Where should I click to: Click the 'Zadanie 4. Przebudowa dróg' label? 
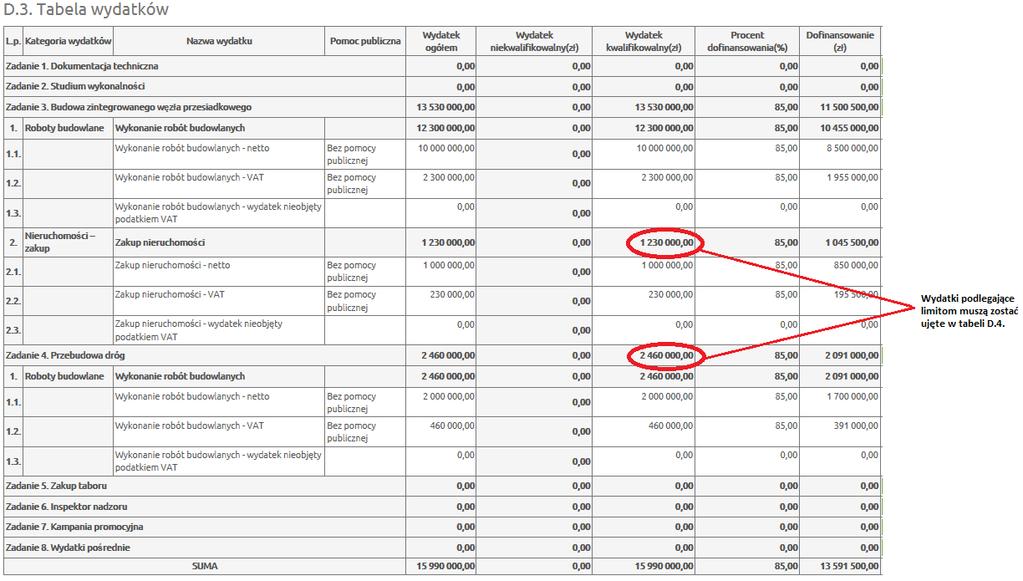[x=65, y=355]
